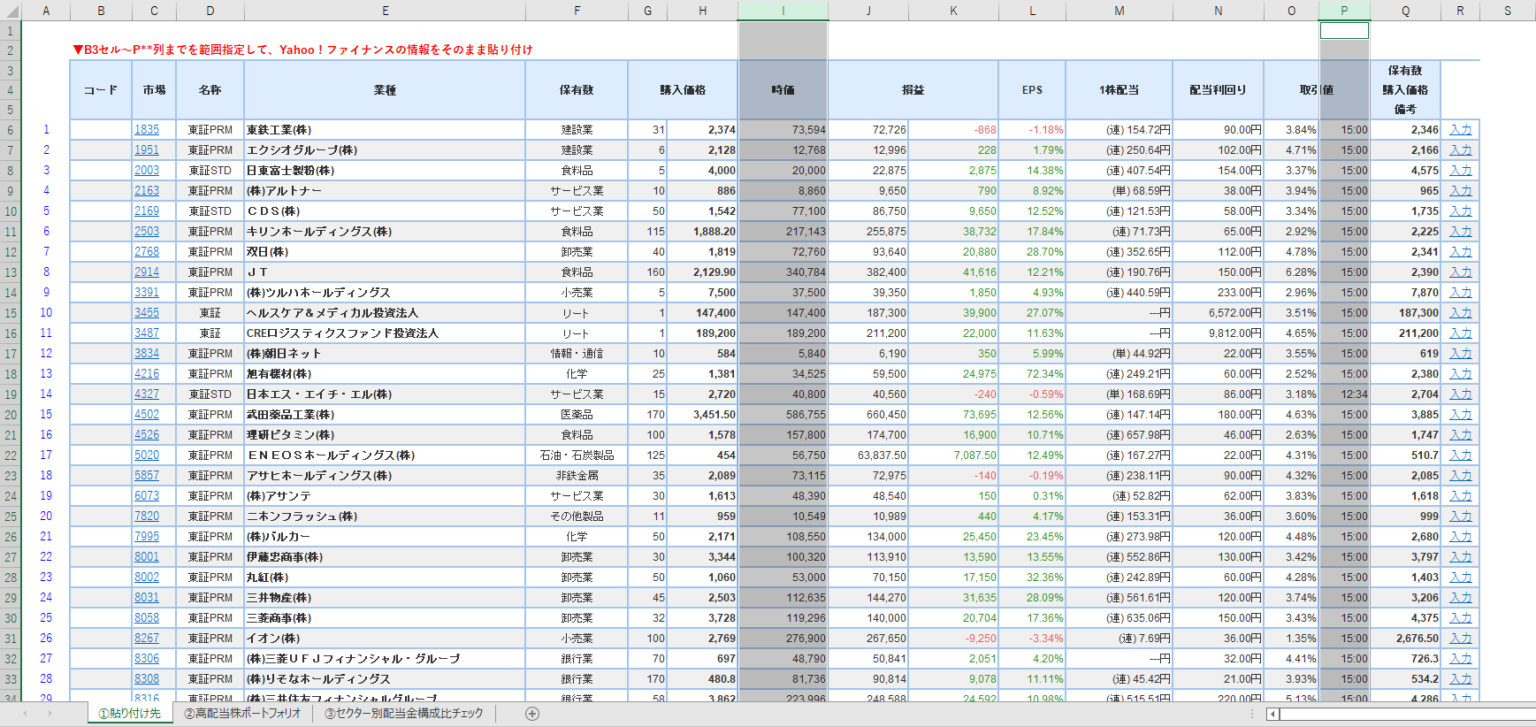This screenshot has height=727, width=1536.
Task: Click 入力 link in 東鉄工業 row
Action: click(x=1460, y=130)
